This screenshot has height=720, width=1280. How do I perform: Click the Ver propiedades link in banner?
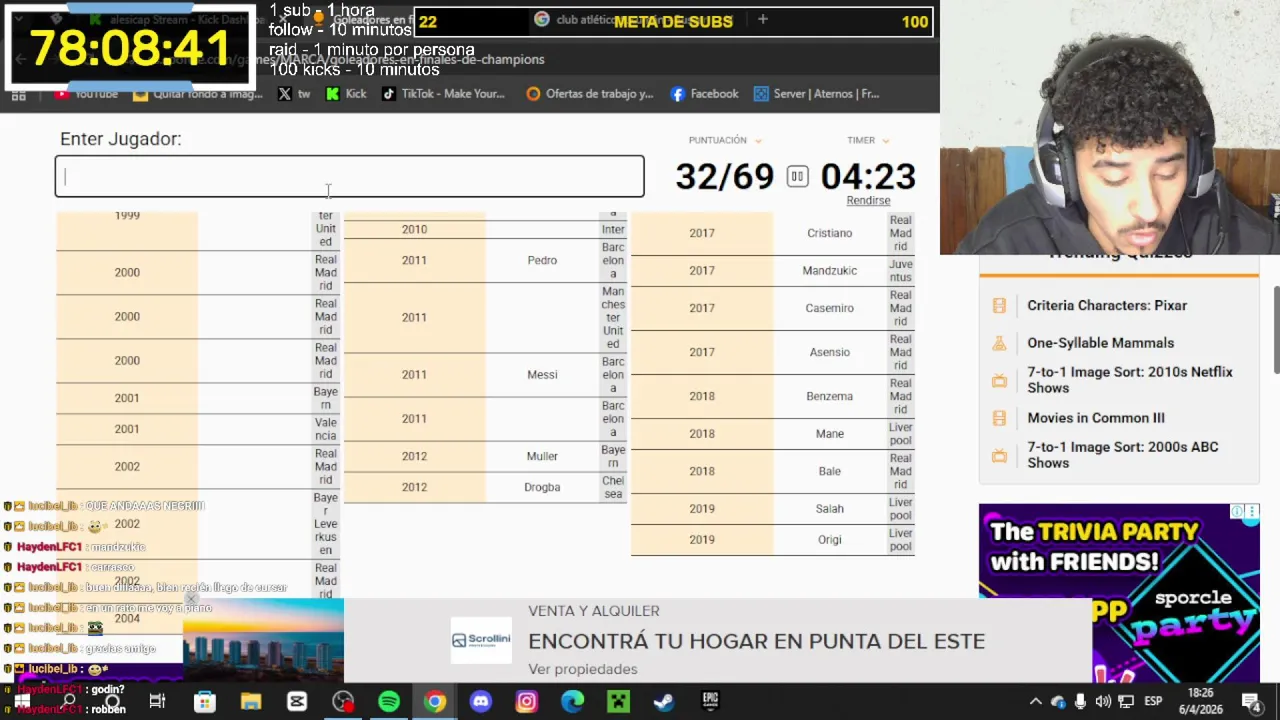582,669
